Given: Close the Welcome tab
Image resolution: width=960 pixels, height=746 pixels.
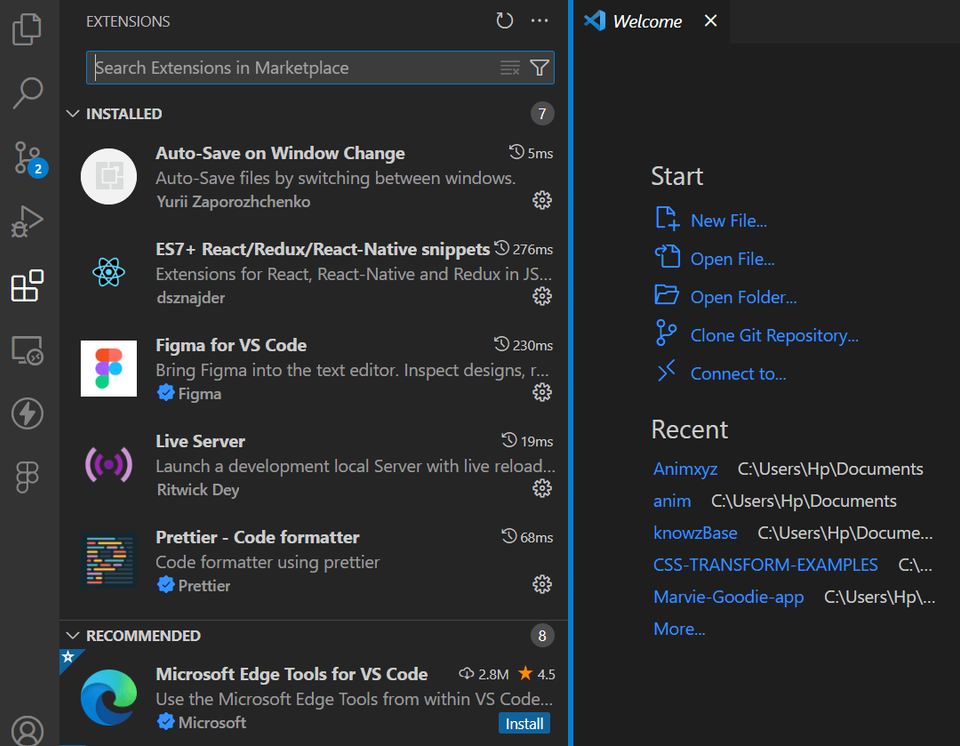Looking at the screenshot, I should 710,21.
